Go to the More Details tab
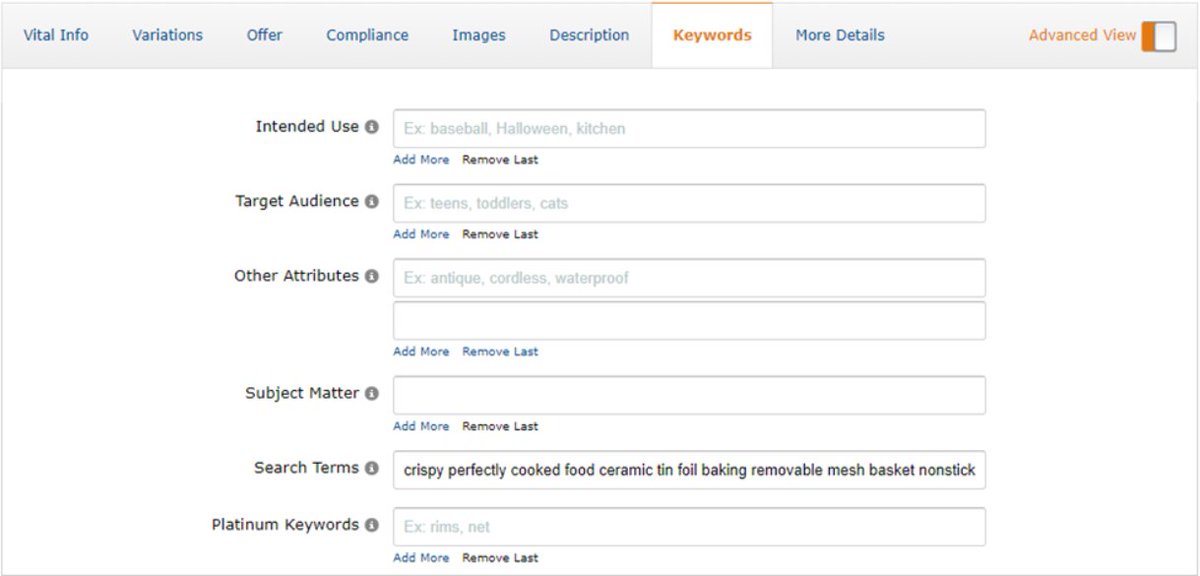 click(839, 34)
